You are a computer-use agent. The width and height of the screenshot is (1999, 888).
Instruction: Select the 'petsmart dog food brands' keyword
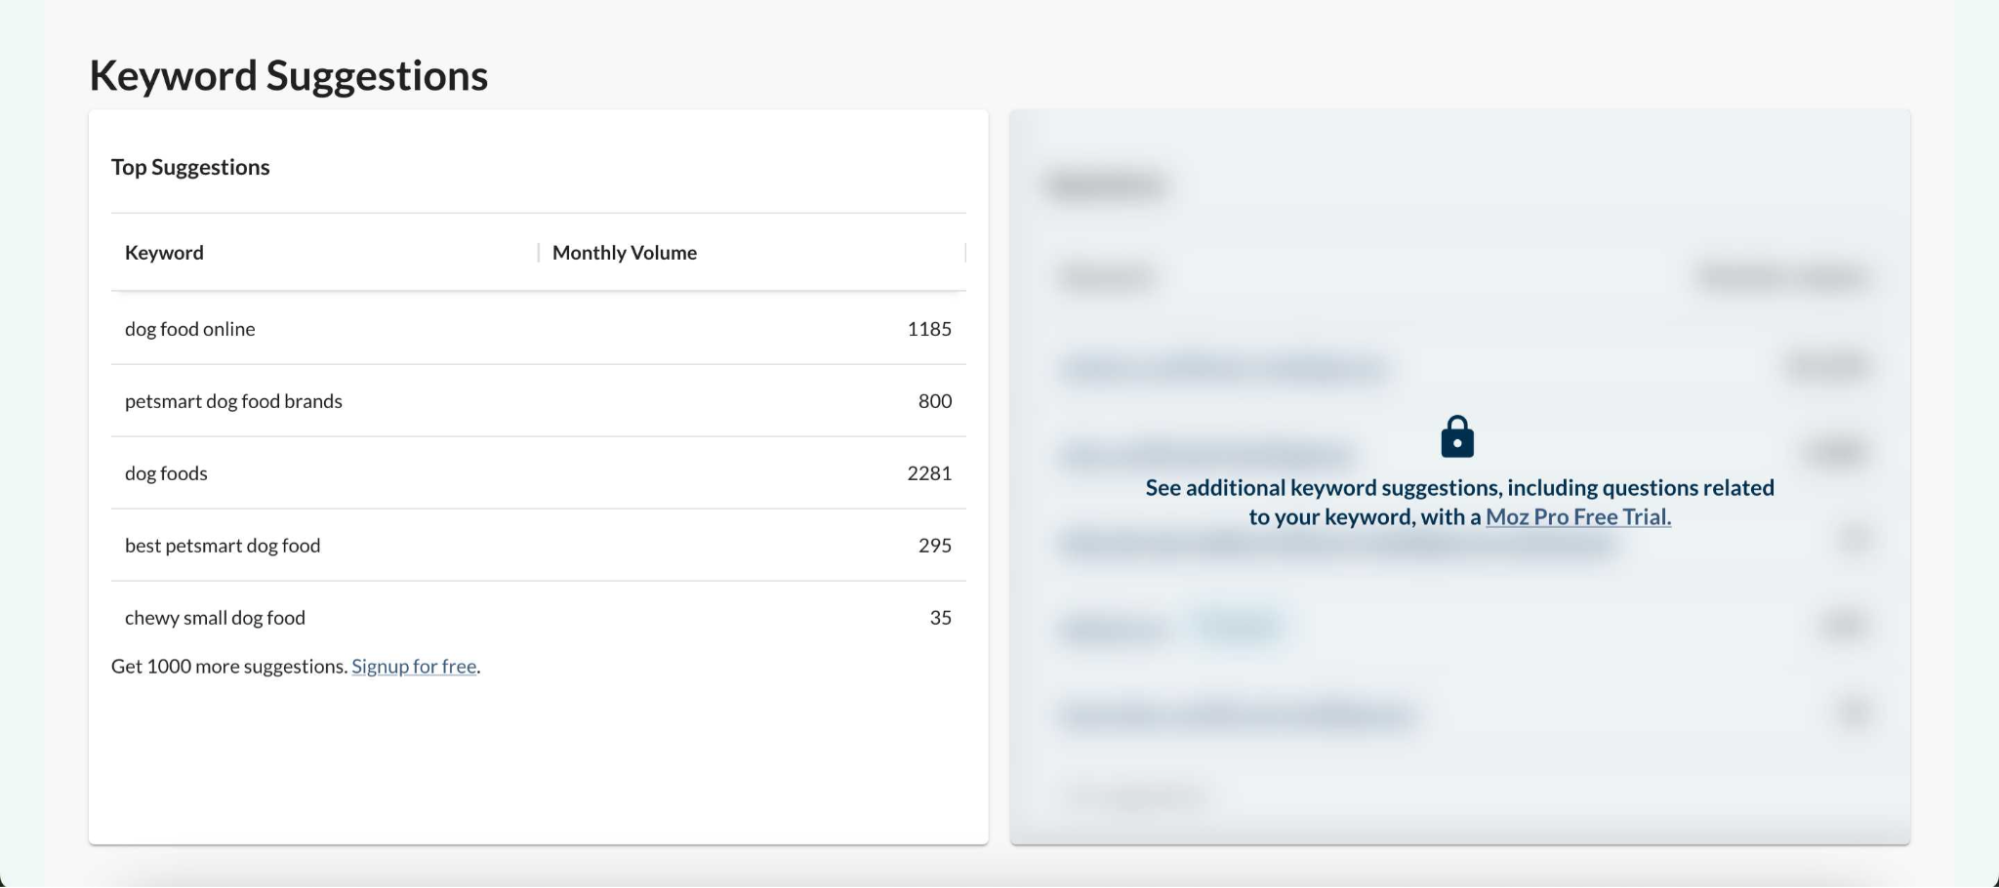[x=233, y=401]
